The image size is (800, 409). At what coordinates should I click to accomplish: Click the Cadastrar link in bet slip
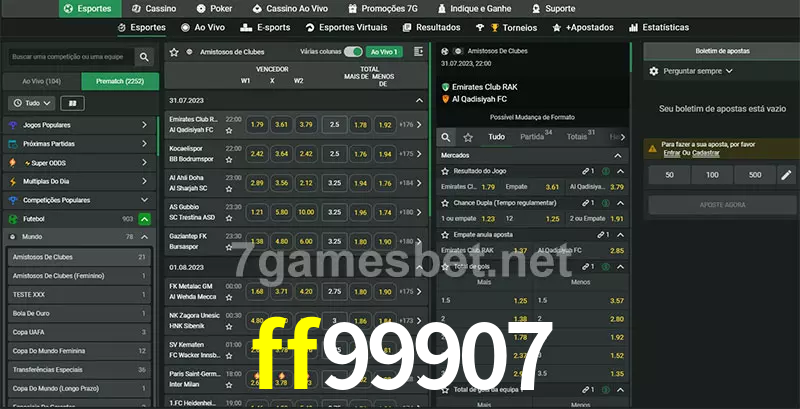pyautogui.click(x=706, y=153)
